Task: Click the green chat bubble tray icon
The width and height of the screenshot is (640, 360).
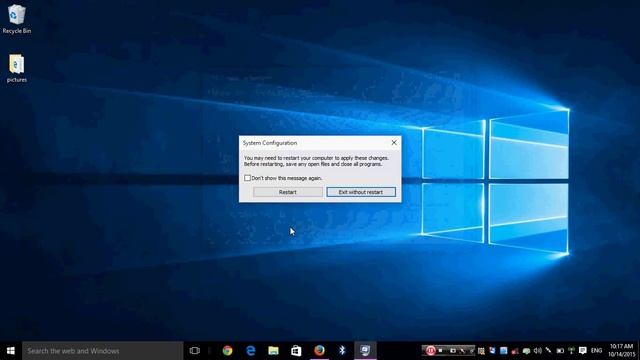Action: (527, 351)
